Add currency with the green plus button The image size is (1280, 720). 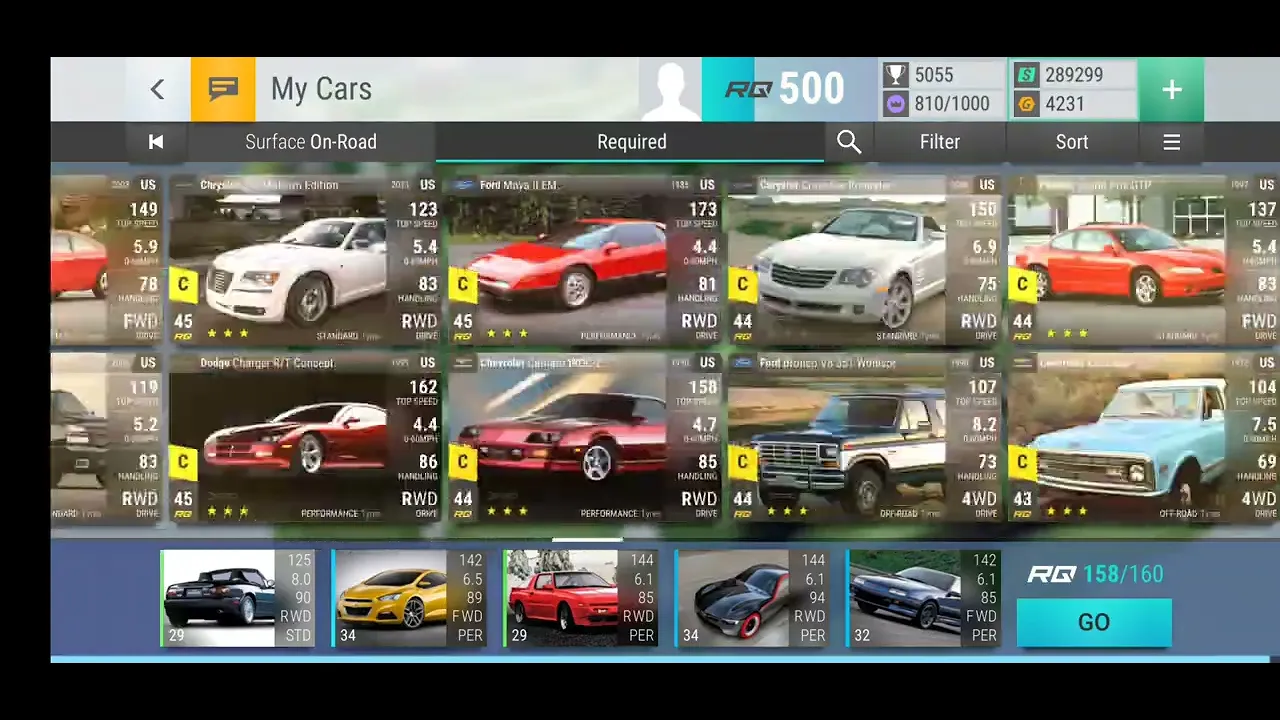coord(1171,89)
